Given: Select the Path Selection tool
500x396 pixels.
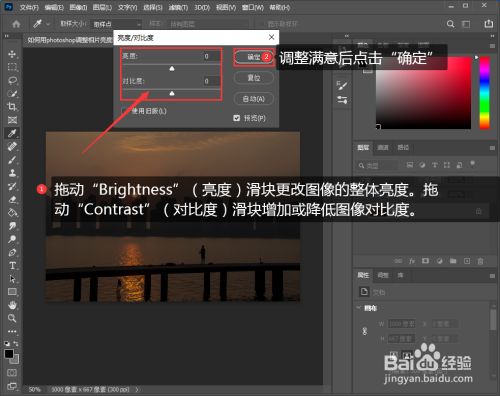Looking at the screenshot, I should (12, 278).
